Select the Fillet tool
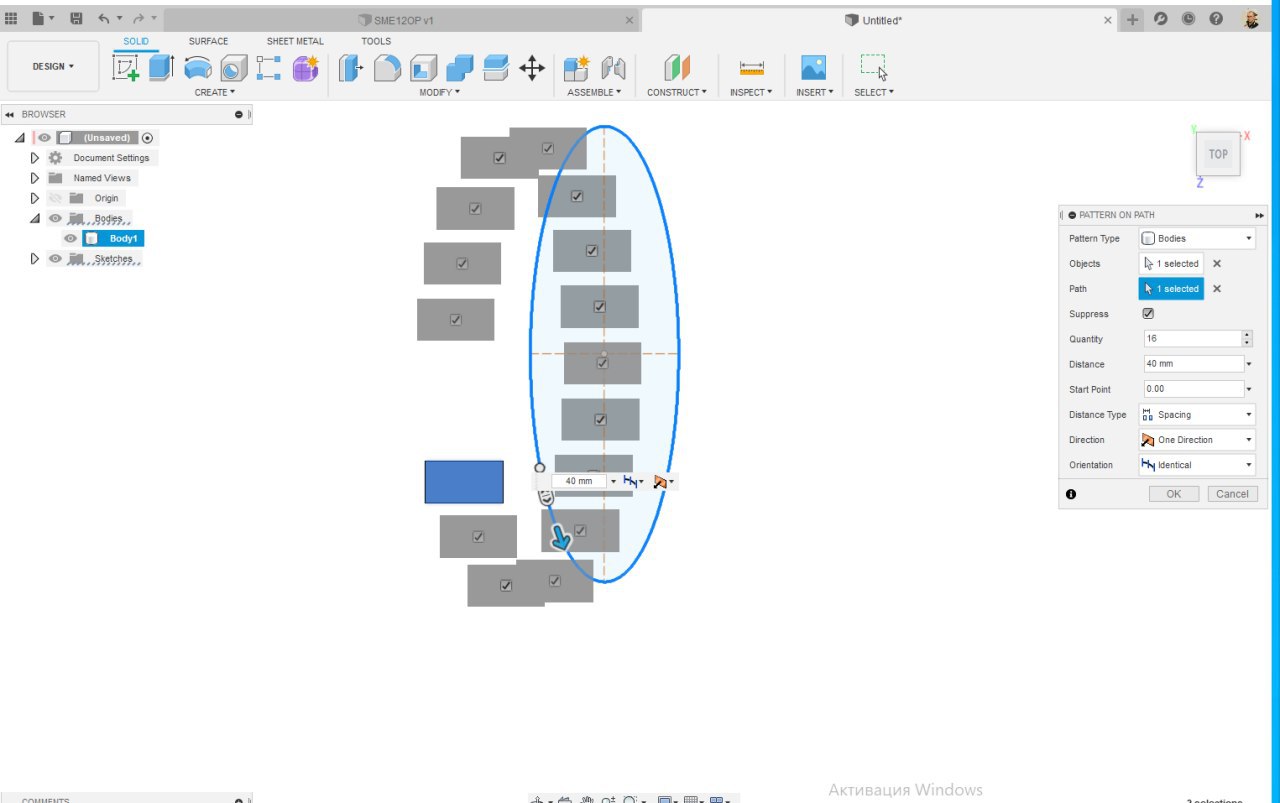1280x803 pixels. pyautogui.click(x=387, y=68)
